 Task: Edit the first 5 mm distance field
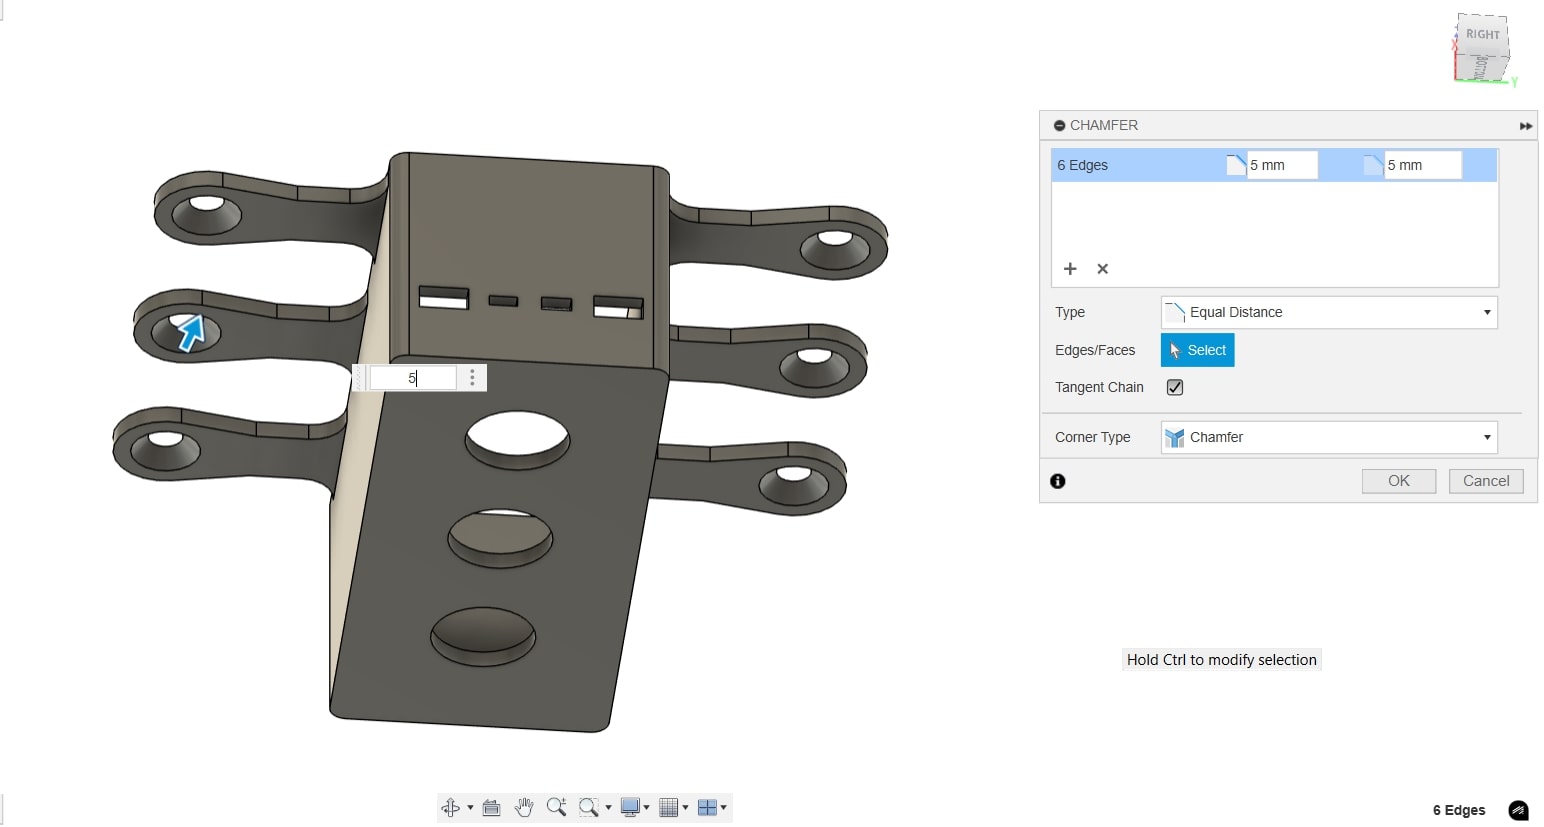tap(1282, 165)
